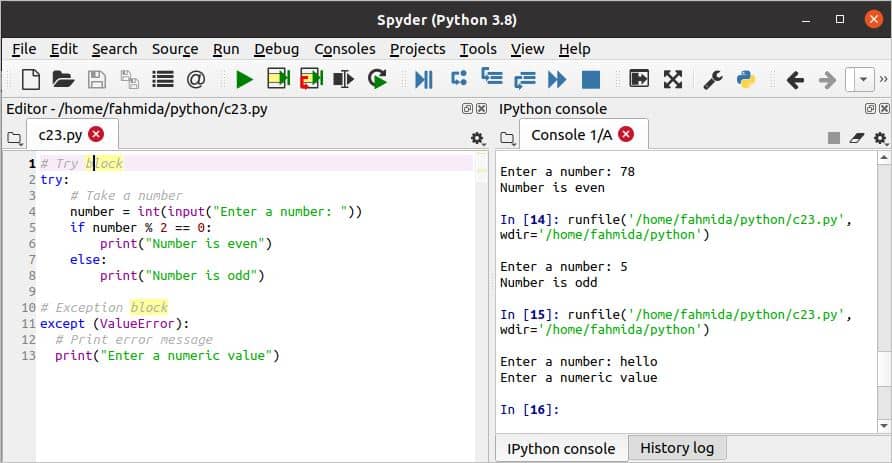
Task: Close the c23.py editor tab
Action: tap(96, 134)
